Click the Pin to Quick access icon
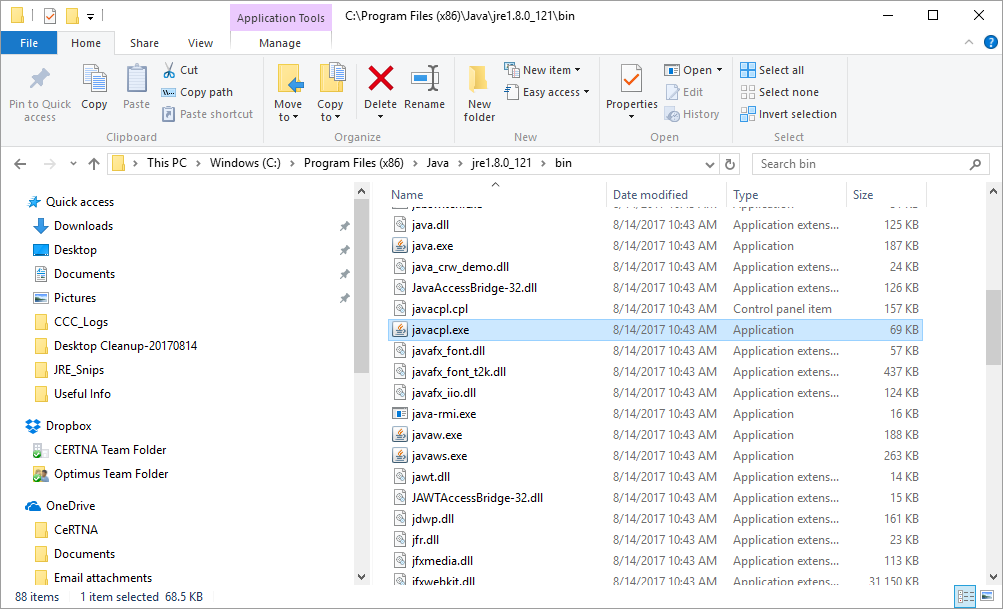Viewport: 1003px width, 609px height. click(40, 80)
